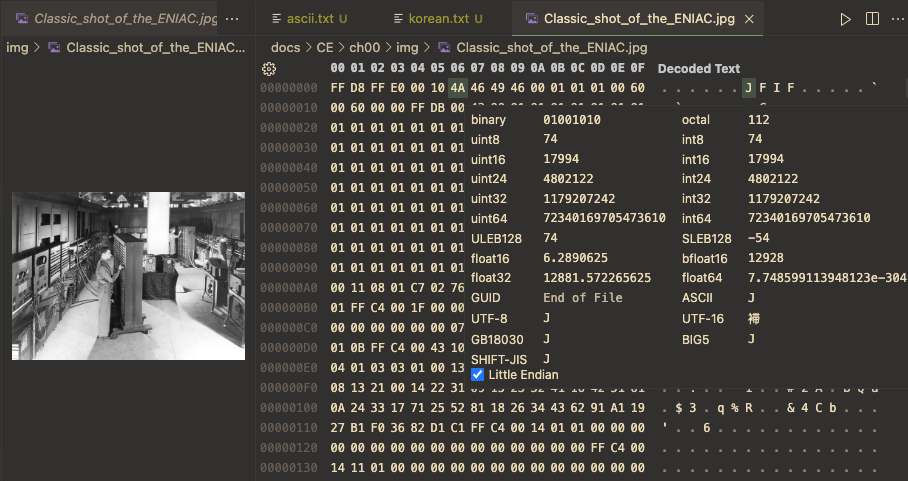Screen dimensions: 908x481
Task: Select byte 60 at end of row 00000000
Action: [x=638, y=88]
